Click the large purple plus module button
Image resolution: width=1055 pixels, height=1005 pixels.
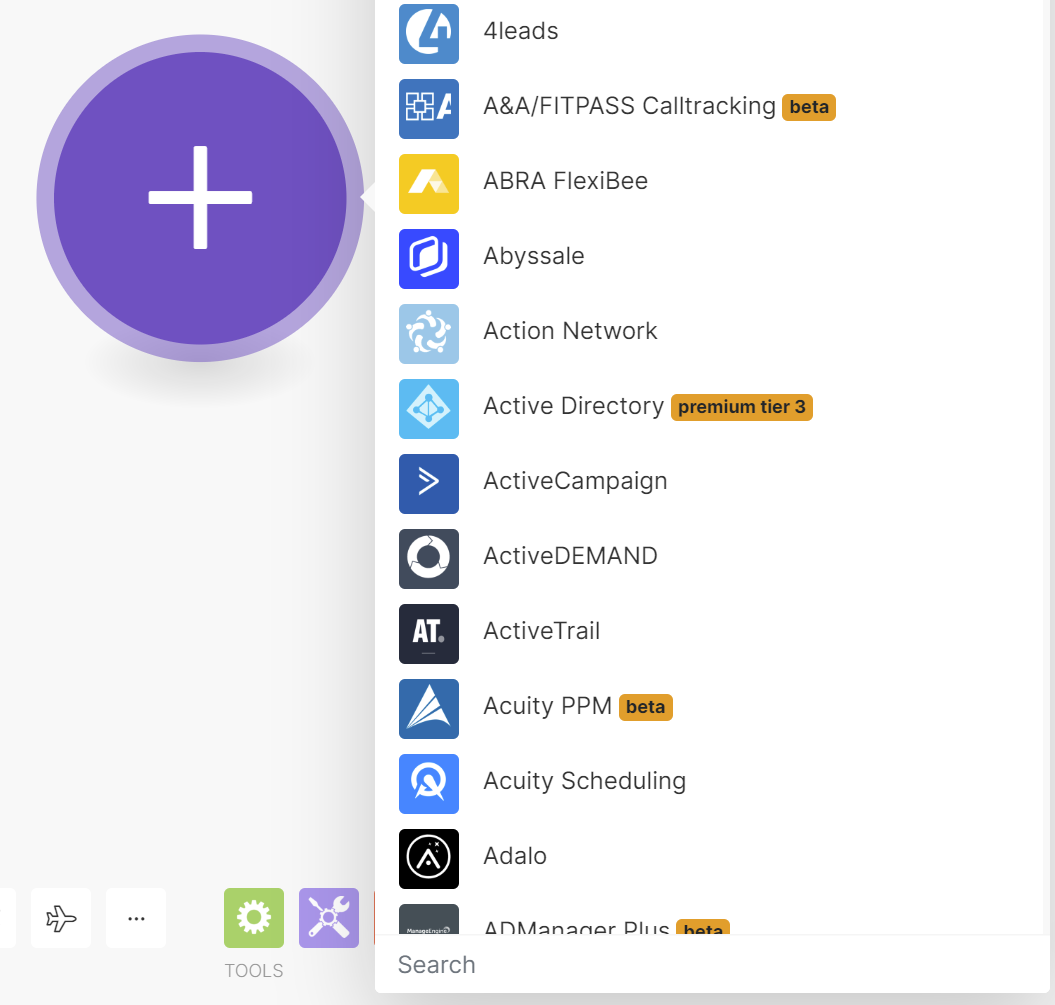pyautogui.click(x=200, y=198)
